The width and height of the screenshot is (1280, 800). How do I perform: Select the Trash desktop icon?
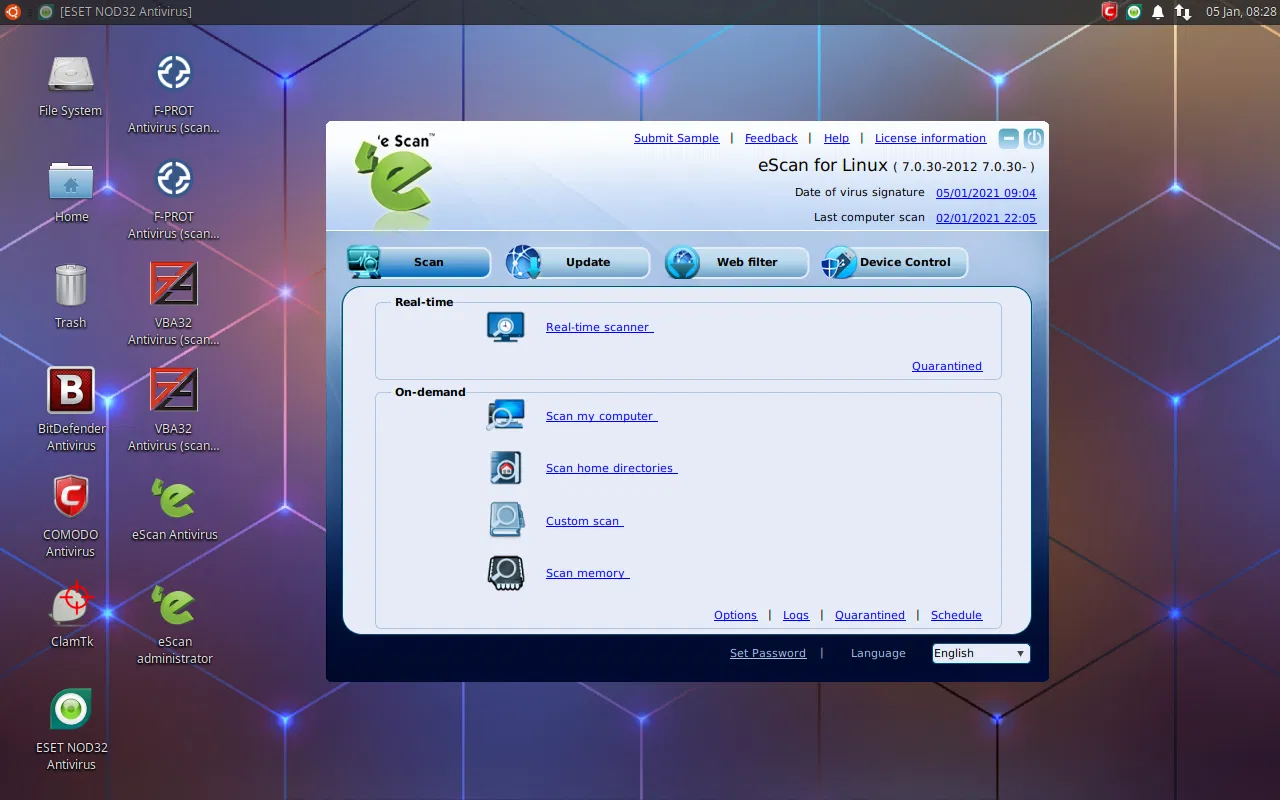coord(70,297)
